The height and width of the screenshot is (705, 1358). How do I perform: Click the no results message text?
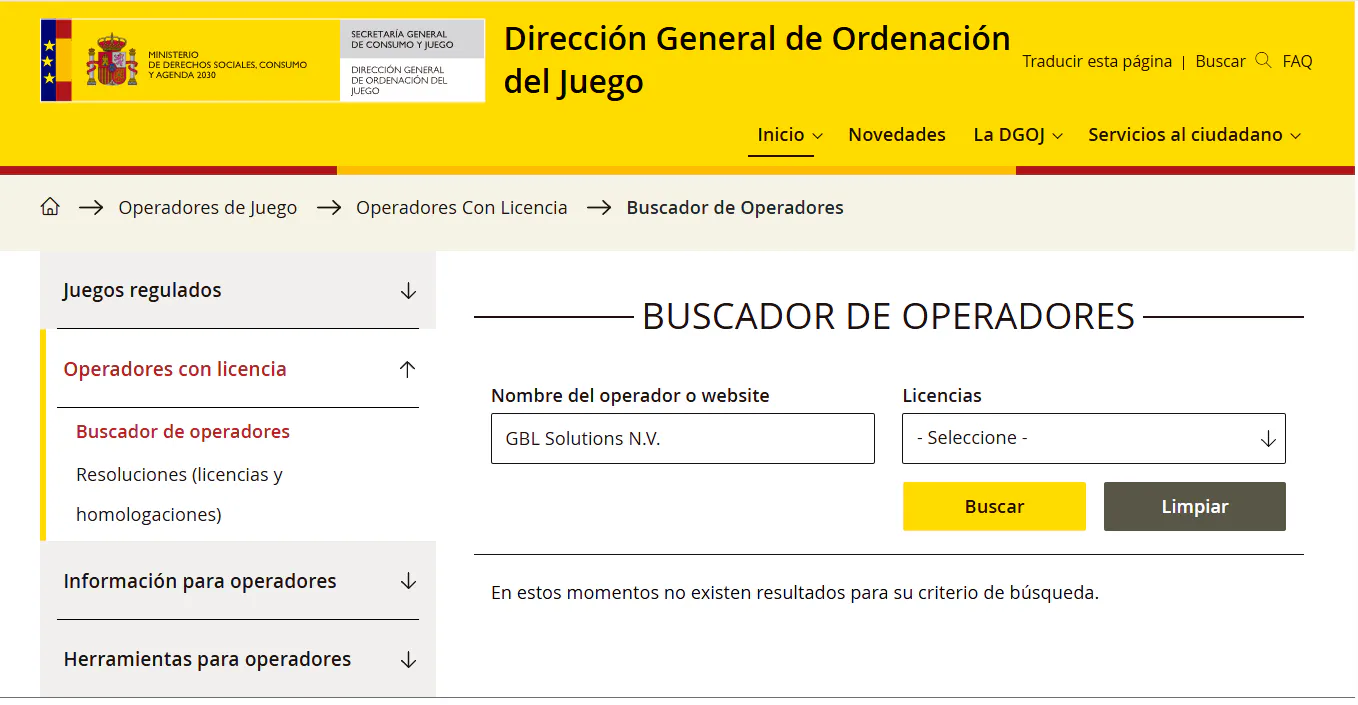pos(795,592)
